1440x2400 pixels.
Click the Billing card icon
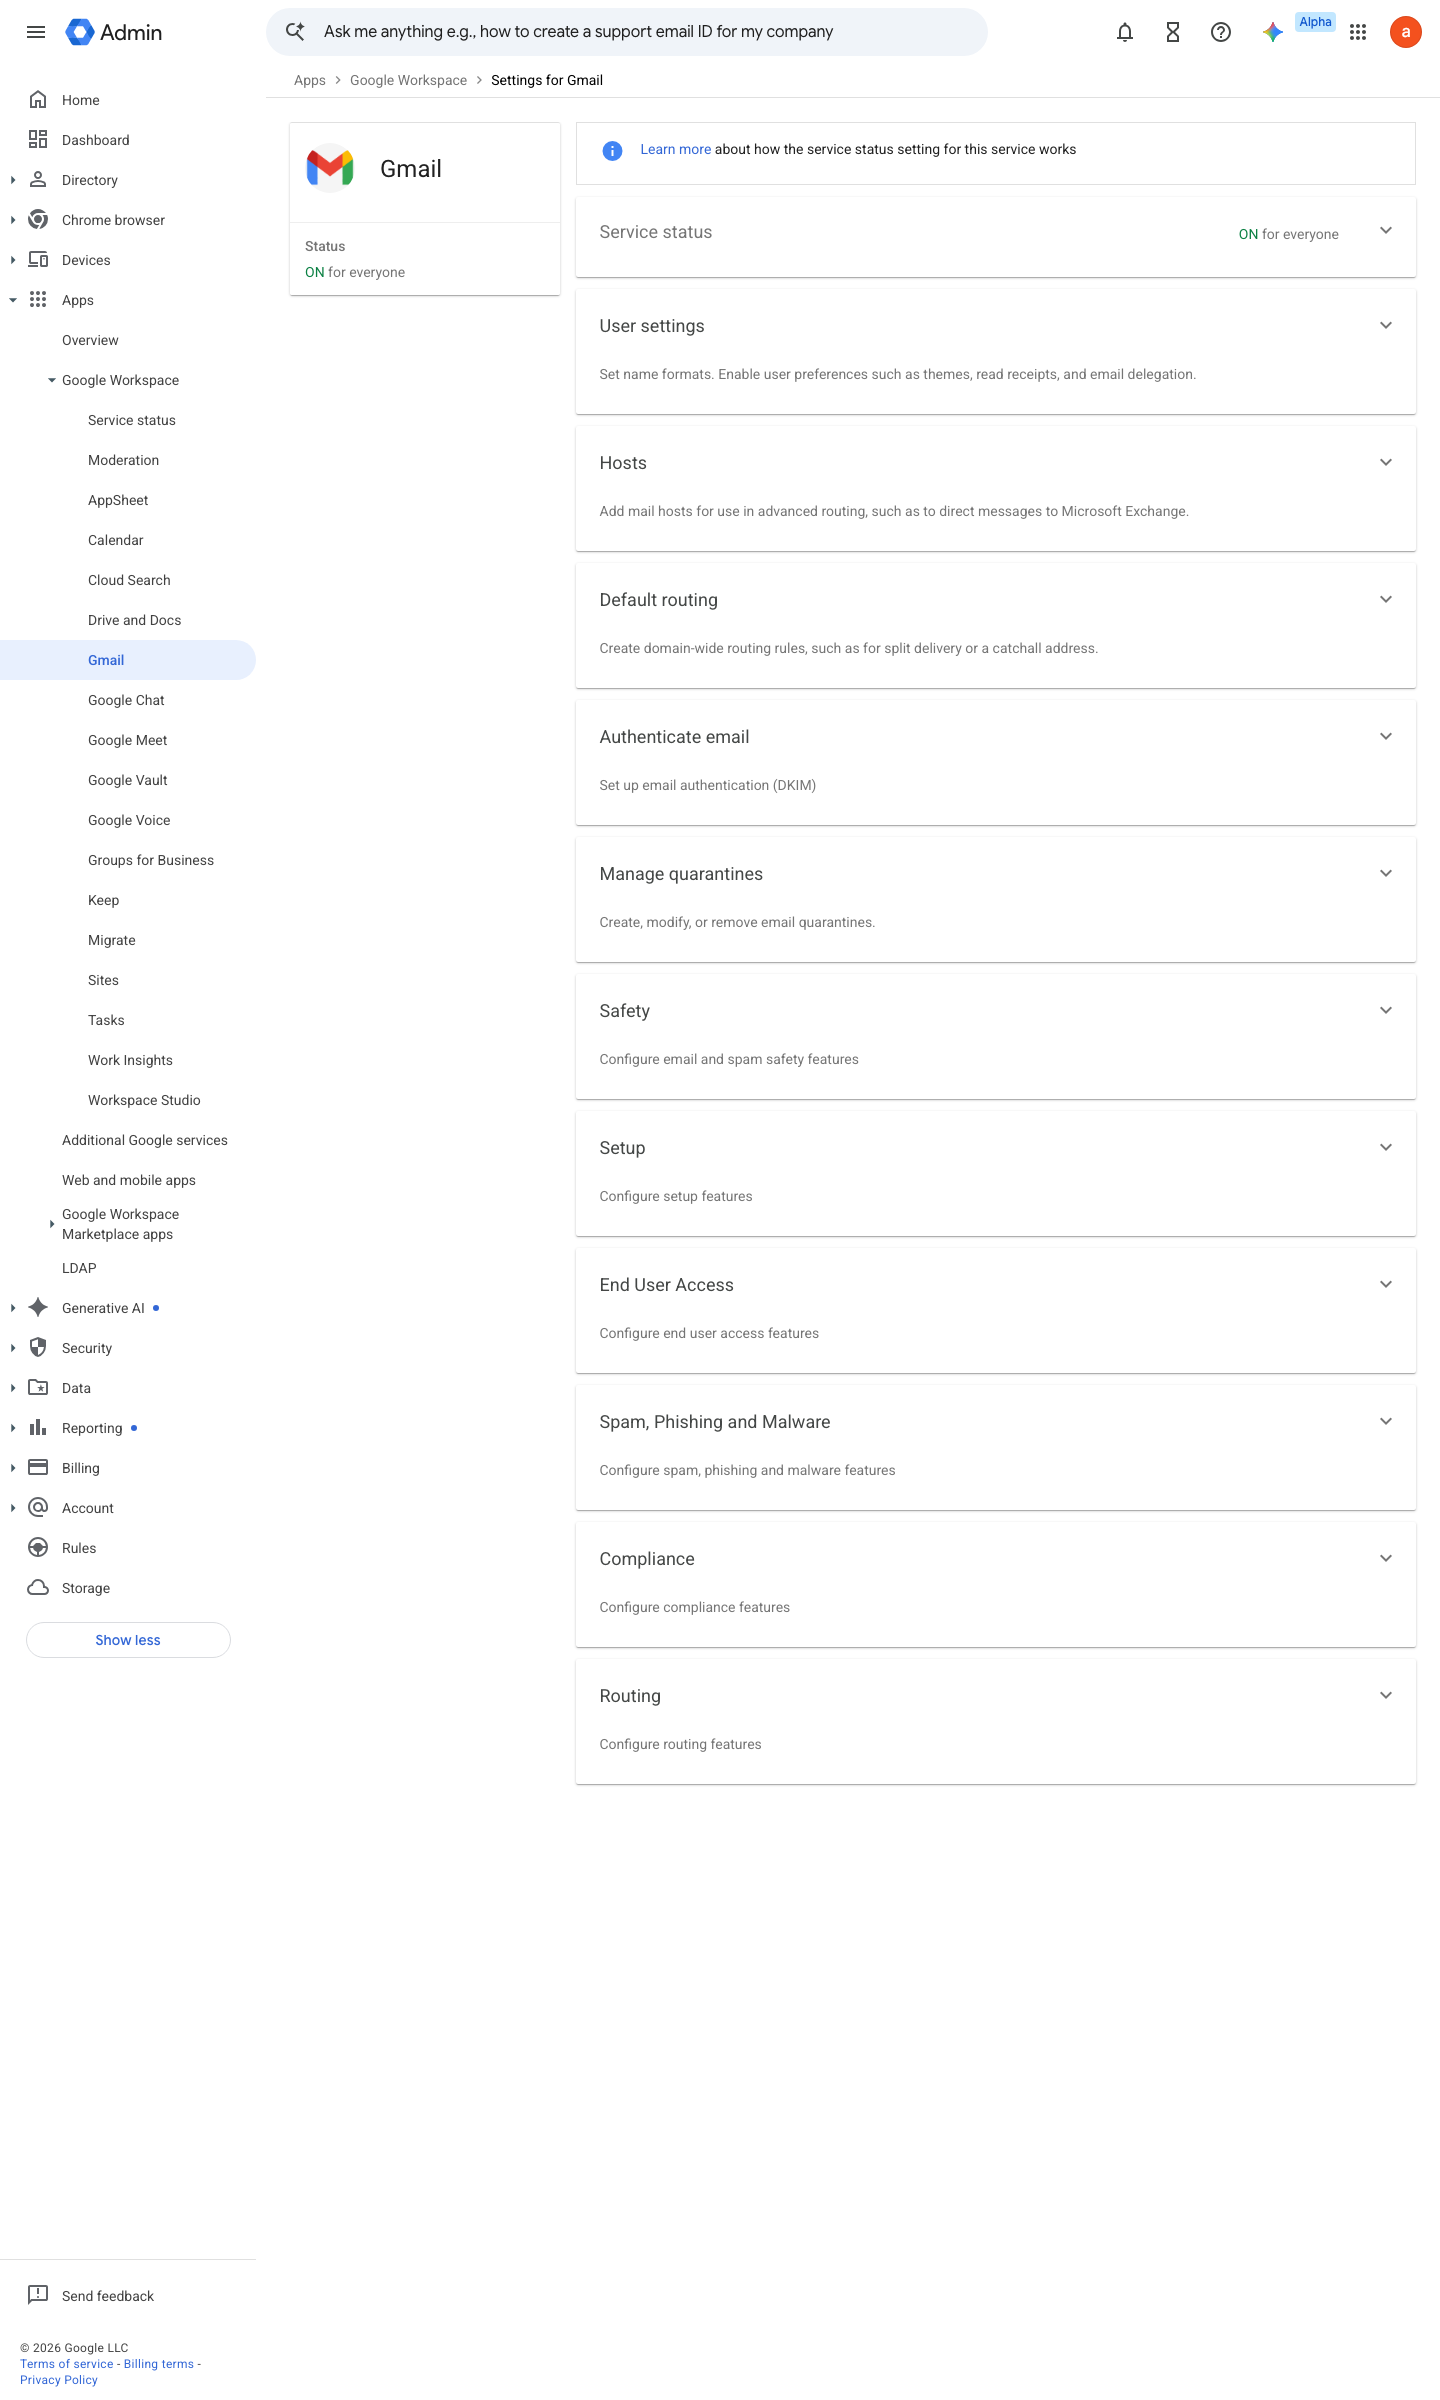(38, 1468)
